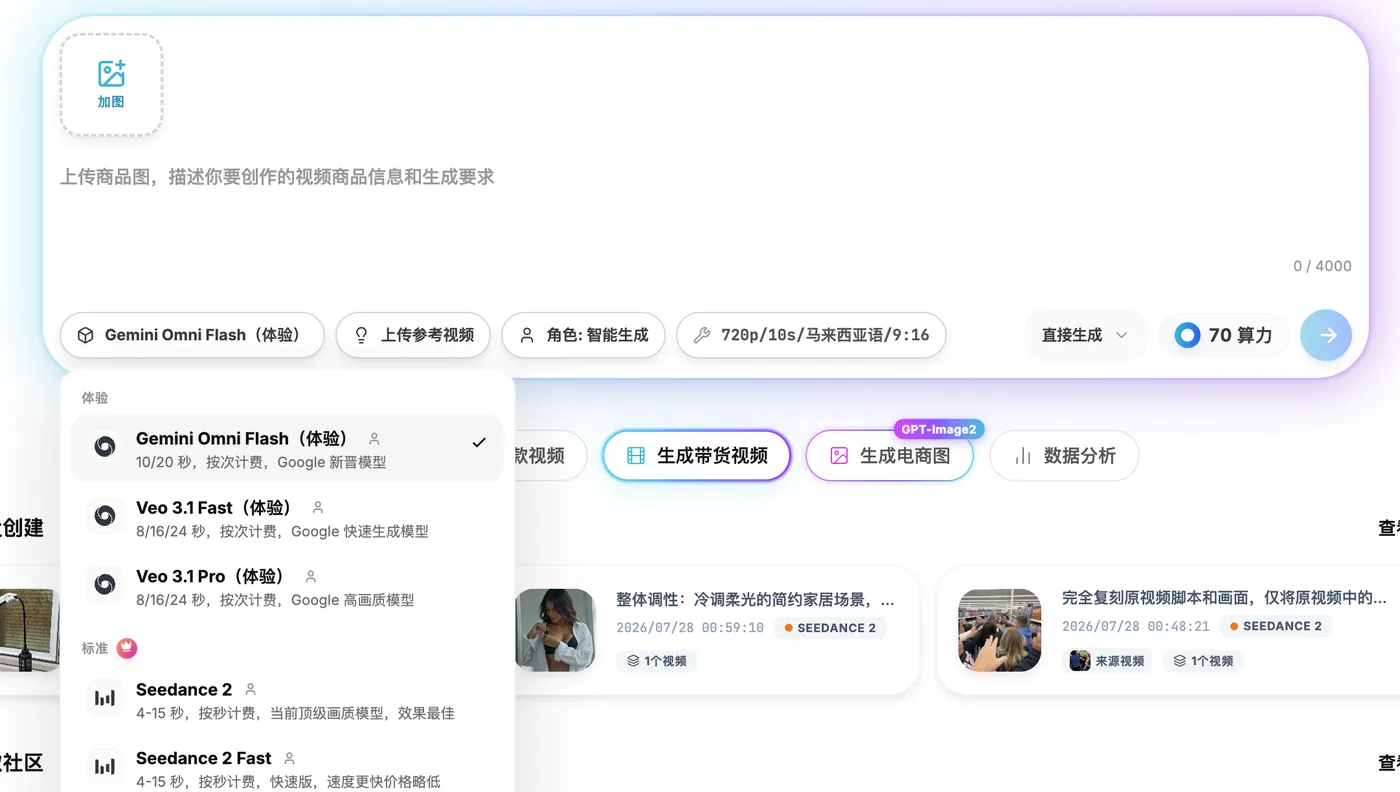Click the 4-15 秒 当前顶级画质模型 description
Image resolution: width=1400 pixels, height=792 pixels.
pyautogui.click(x=295, y=713)
